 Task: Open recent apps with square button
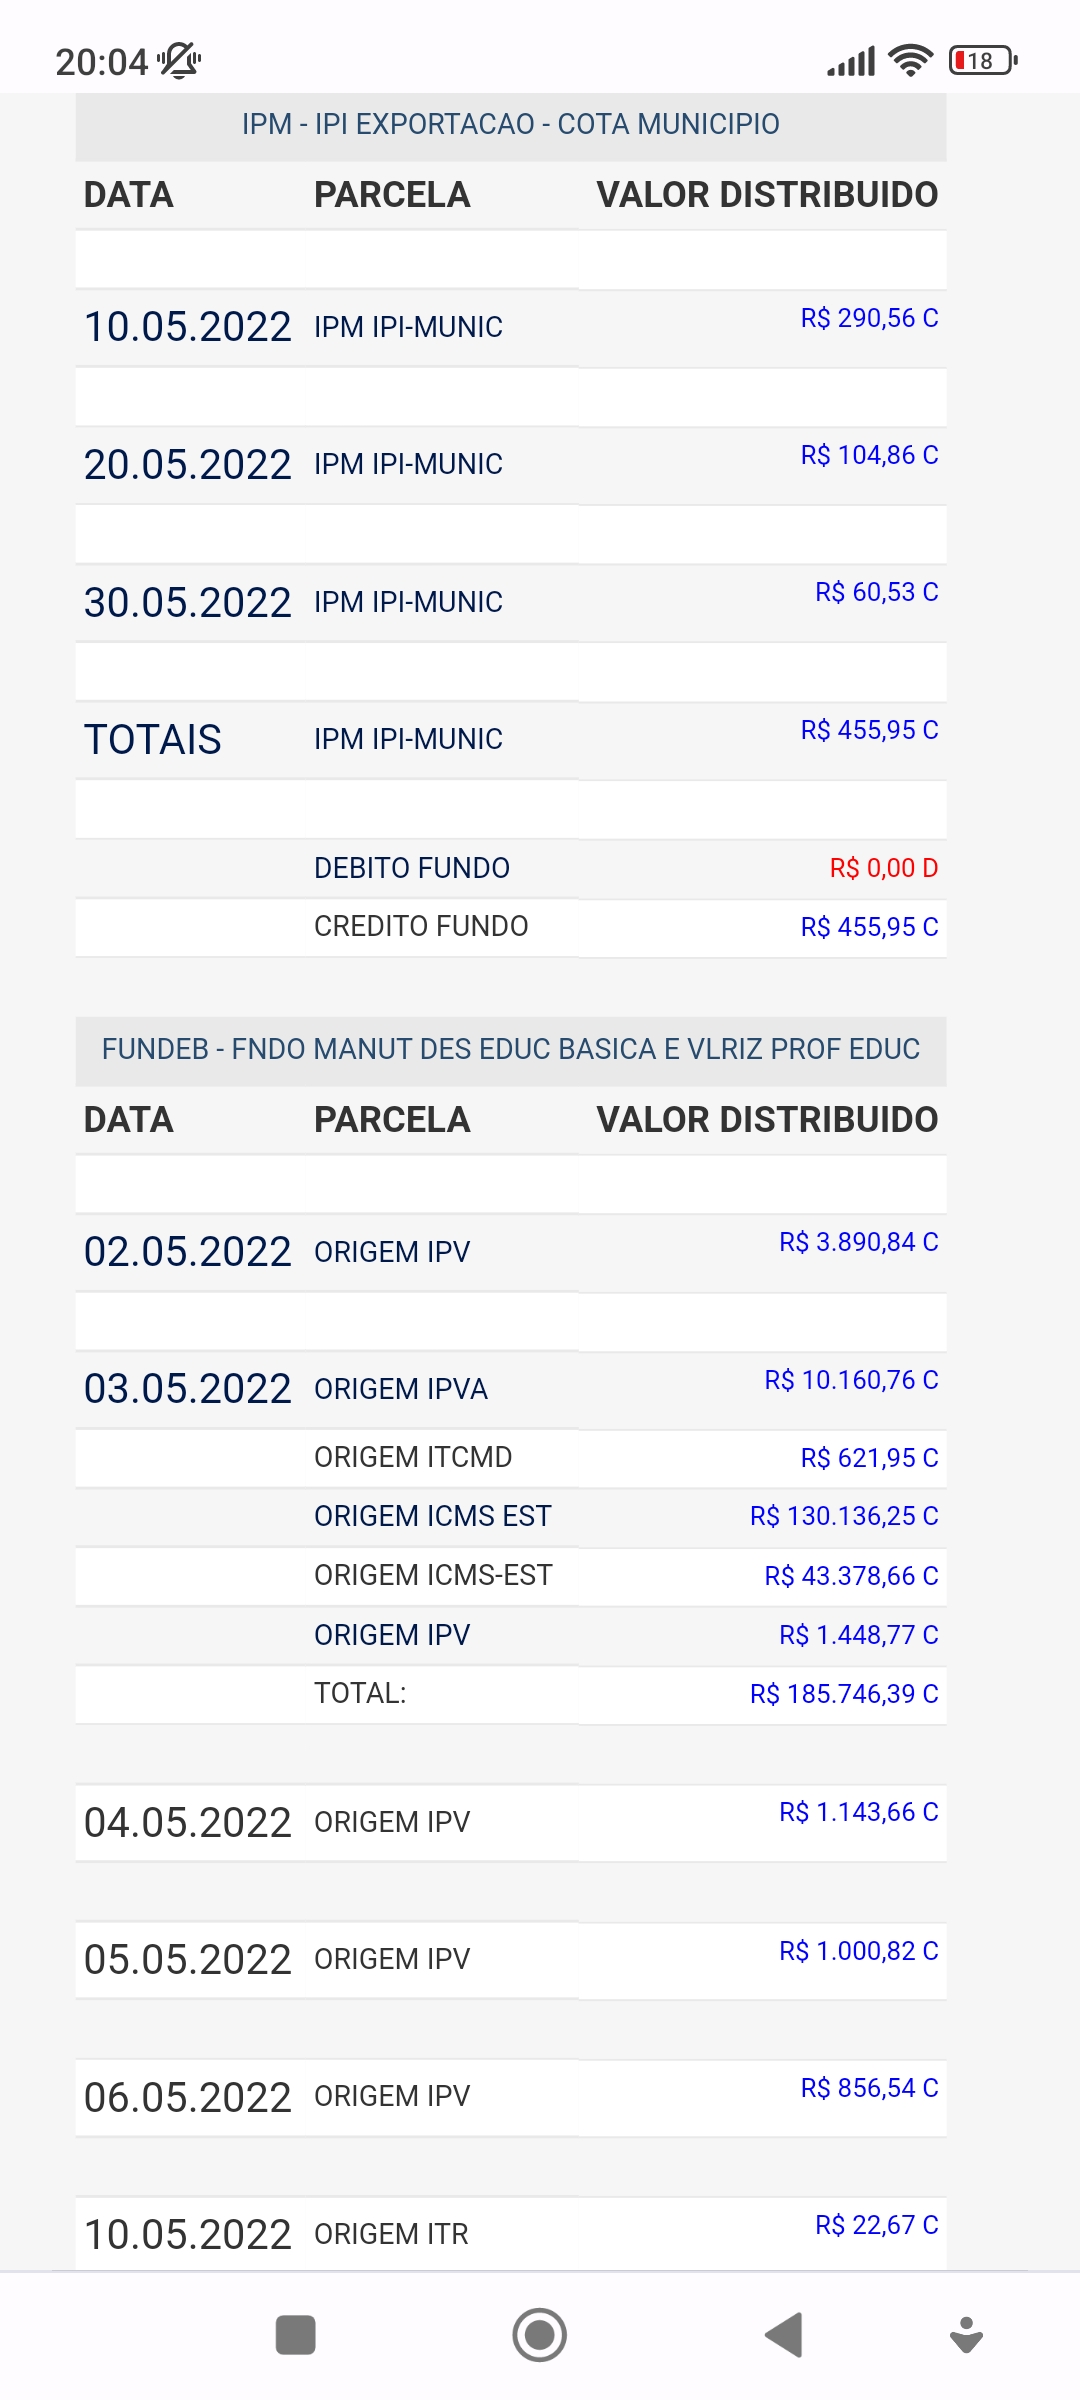pyautogui.click(x=295, y=2335)
